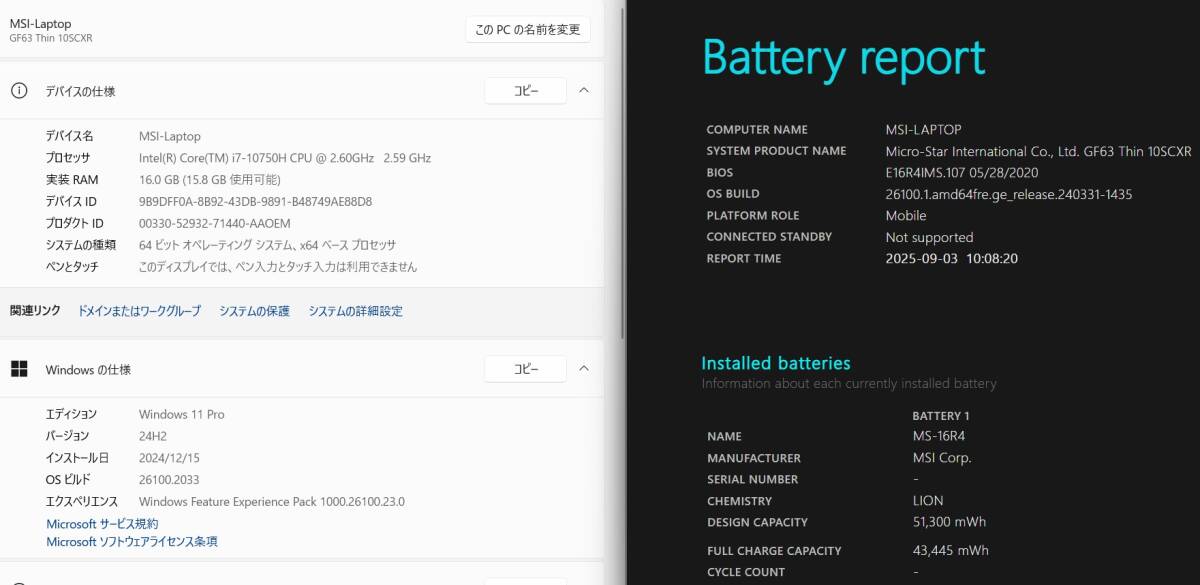This screenshot has width=1200, height=585.
Task: Click the Windows logo icon in specifications
Action: 19,369
